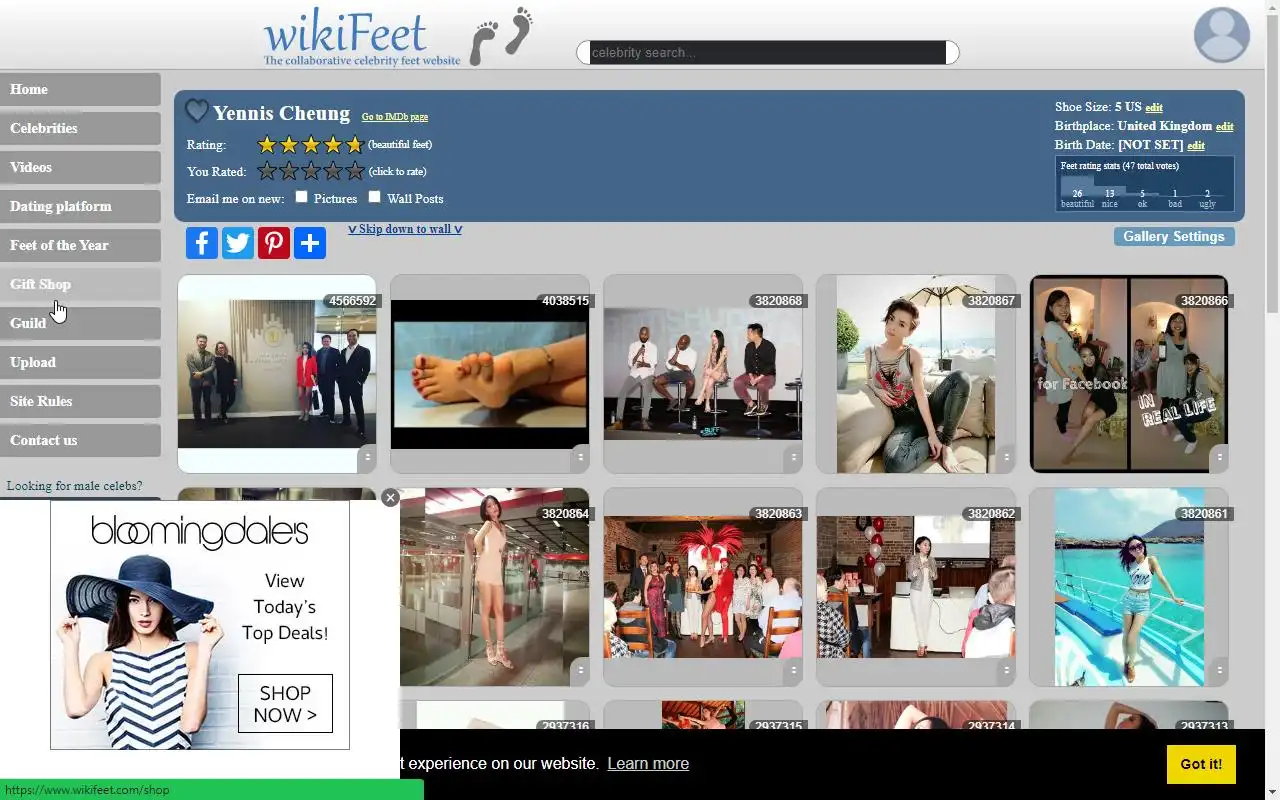This screenshot has height=800, width=1280.
Task: Dismiss cookie notice with Got it!
Action: pyautogui.click(x=1201, y=764)
